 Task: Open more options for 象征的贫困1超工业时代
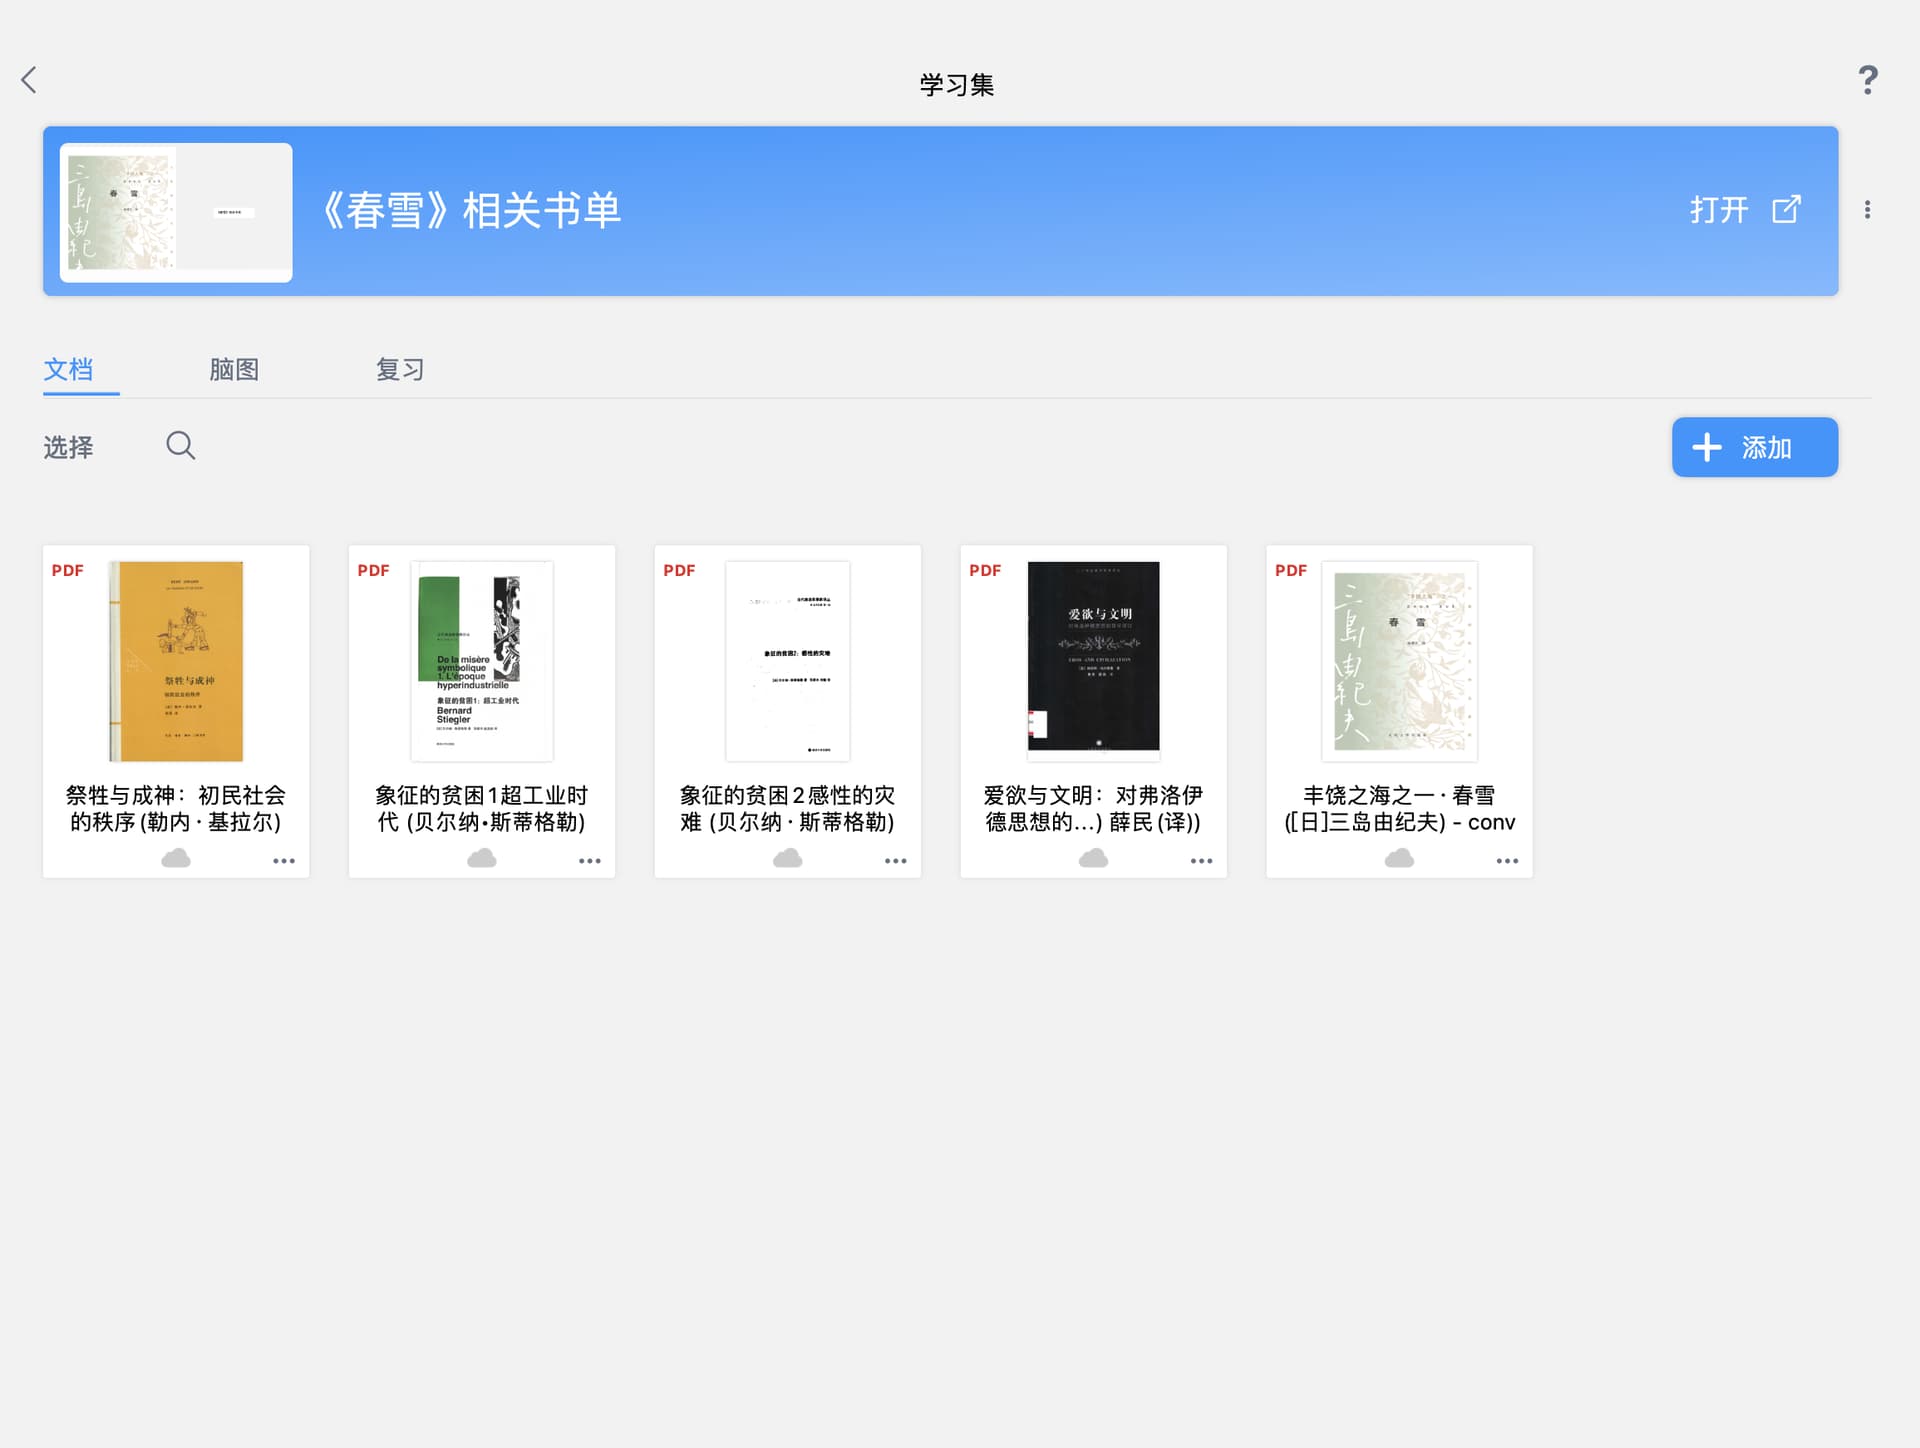pos(590,861)
